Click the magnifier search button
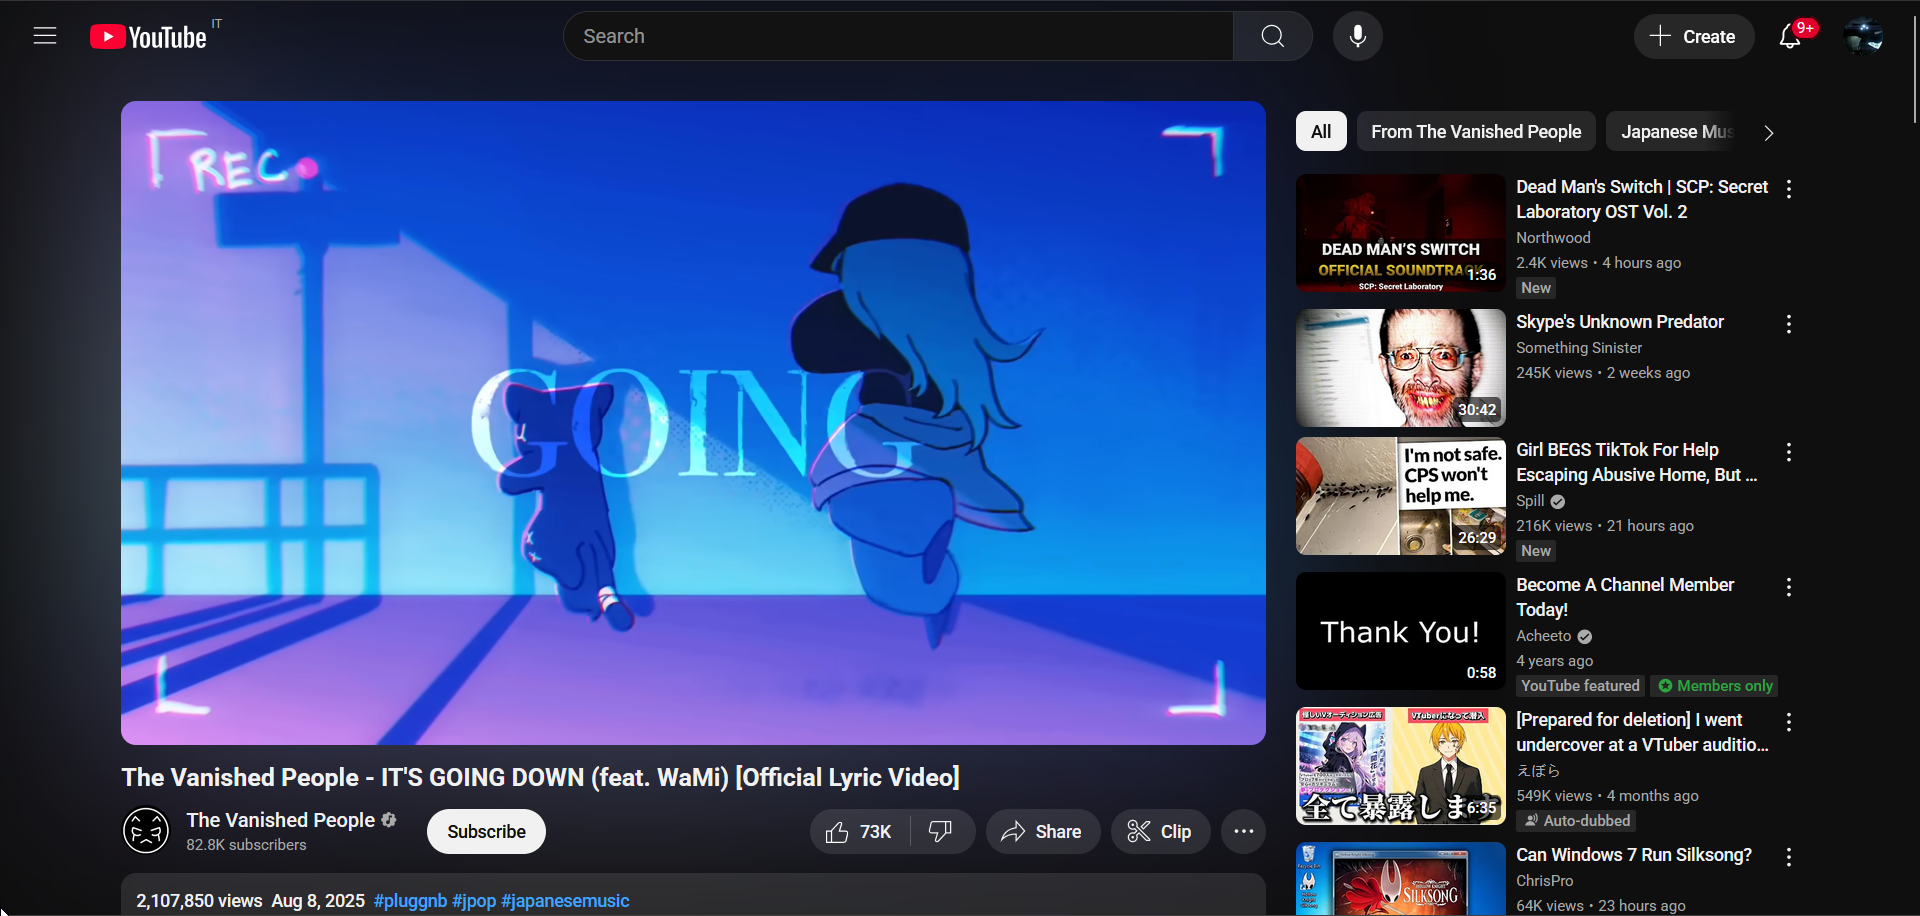 [x=1272, y=36]
